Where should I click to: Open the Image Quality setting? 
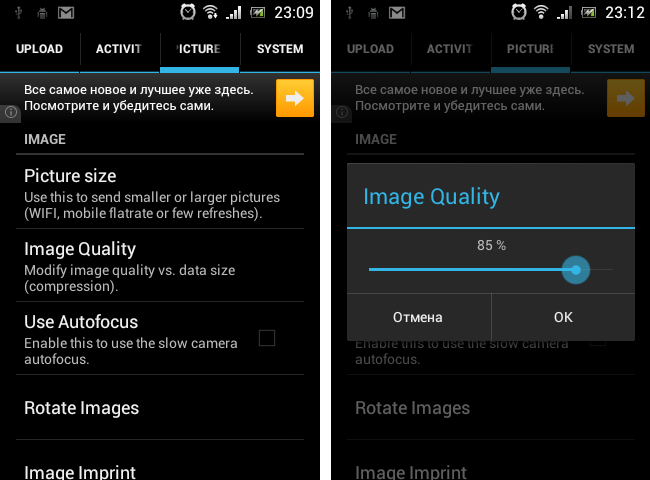point(160,266)
